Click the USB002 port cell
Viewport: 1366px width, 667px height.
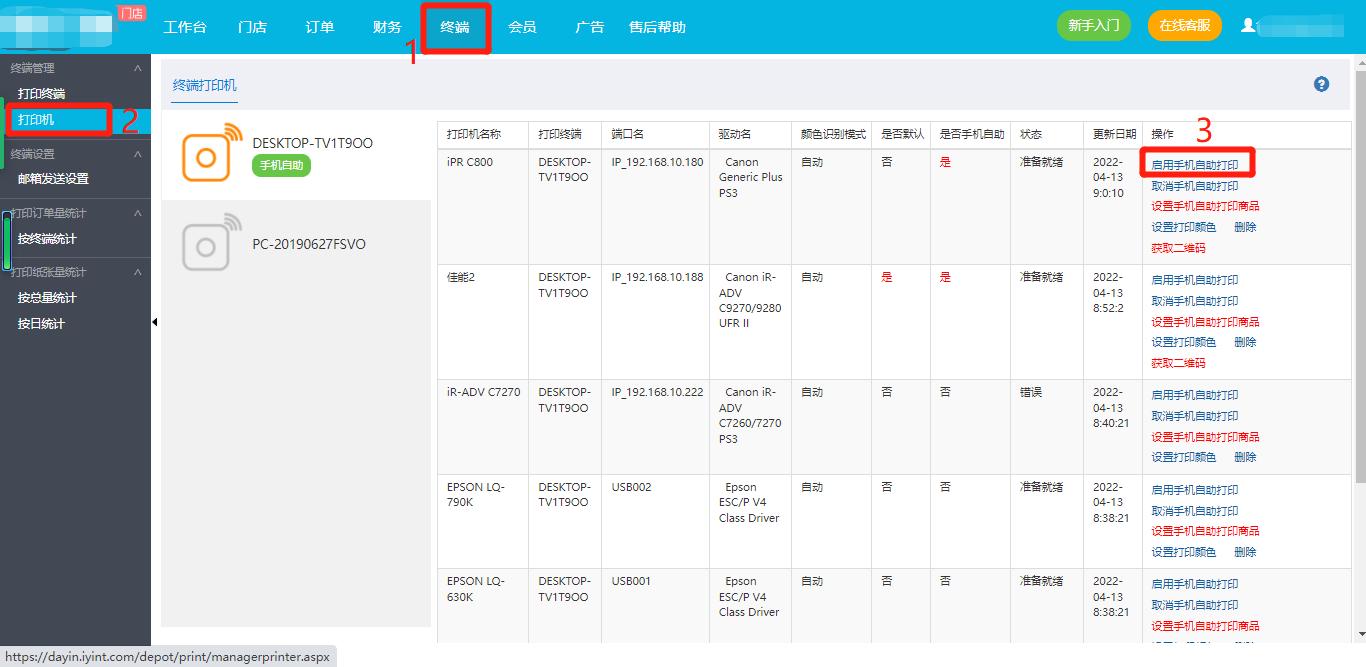(631, 487)
